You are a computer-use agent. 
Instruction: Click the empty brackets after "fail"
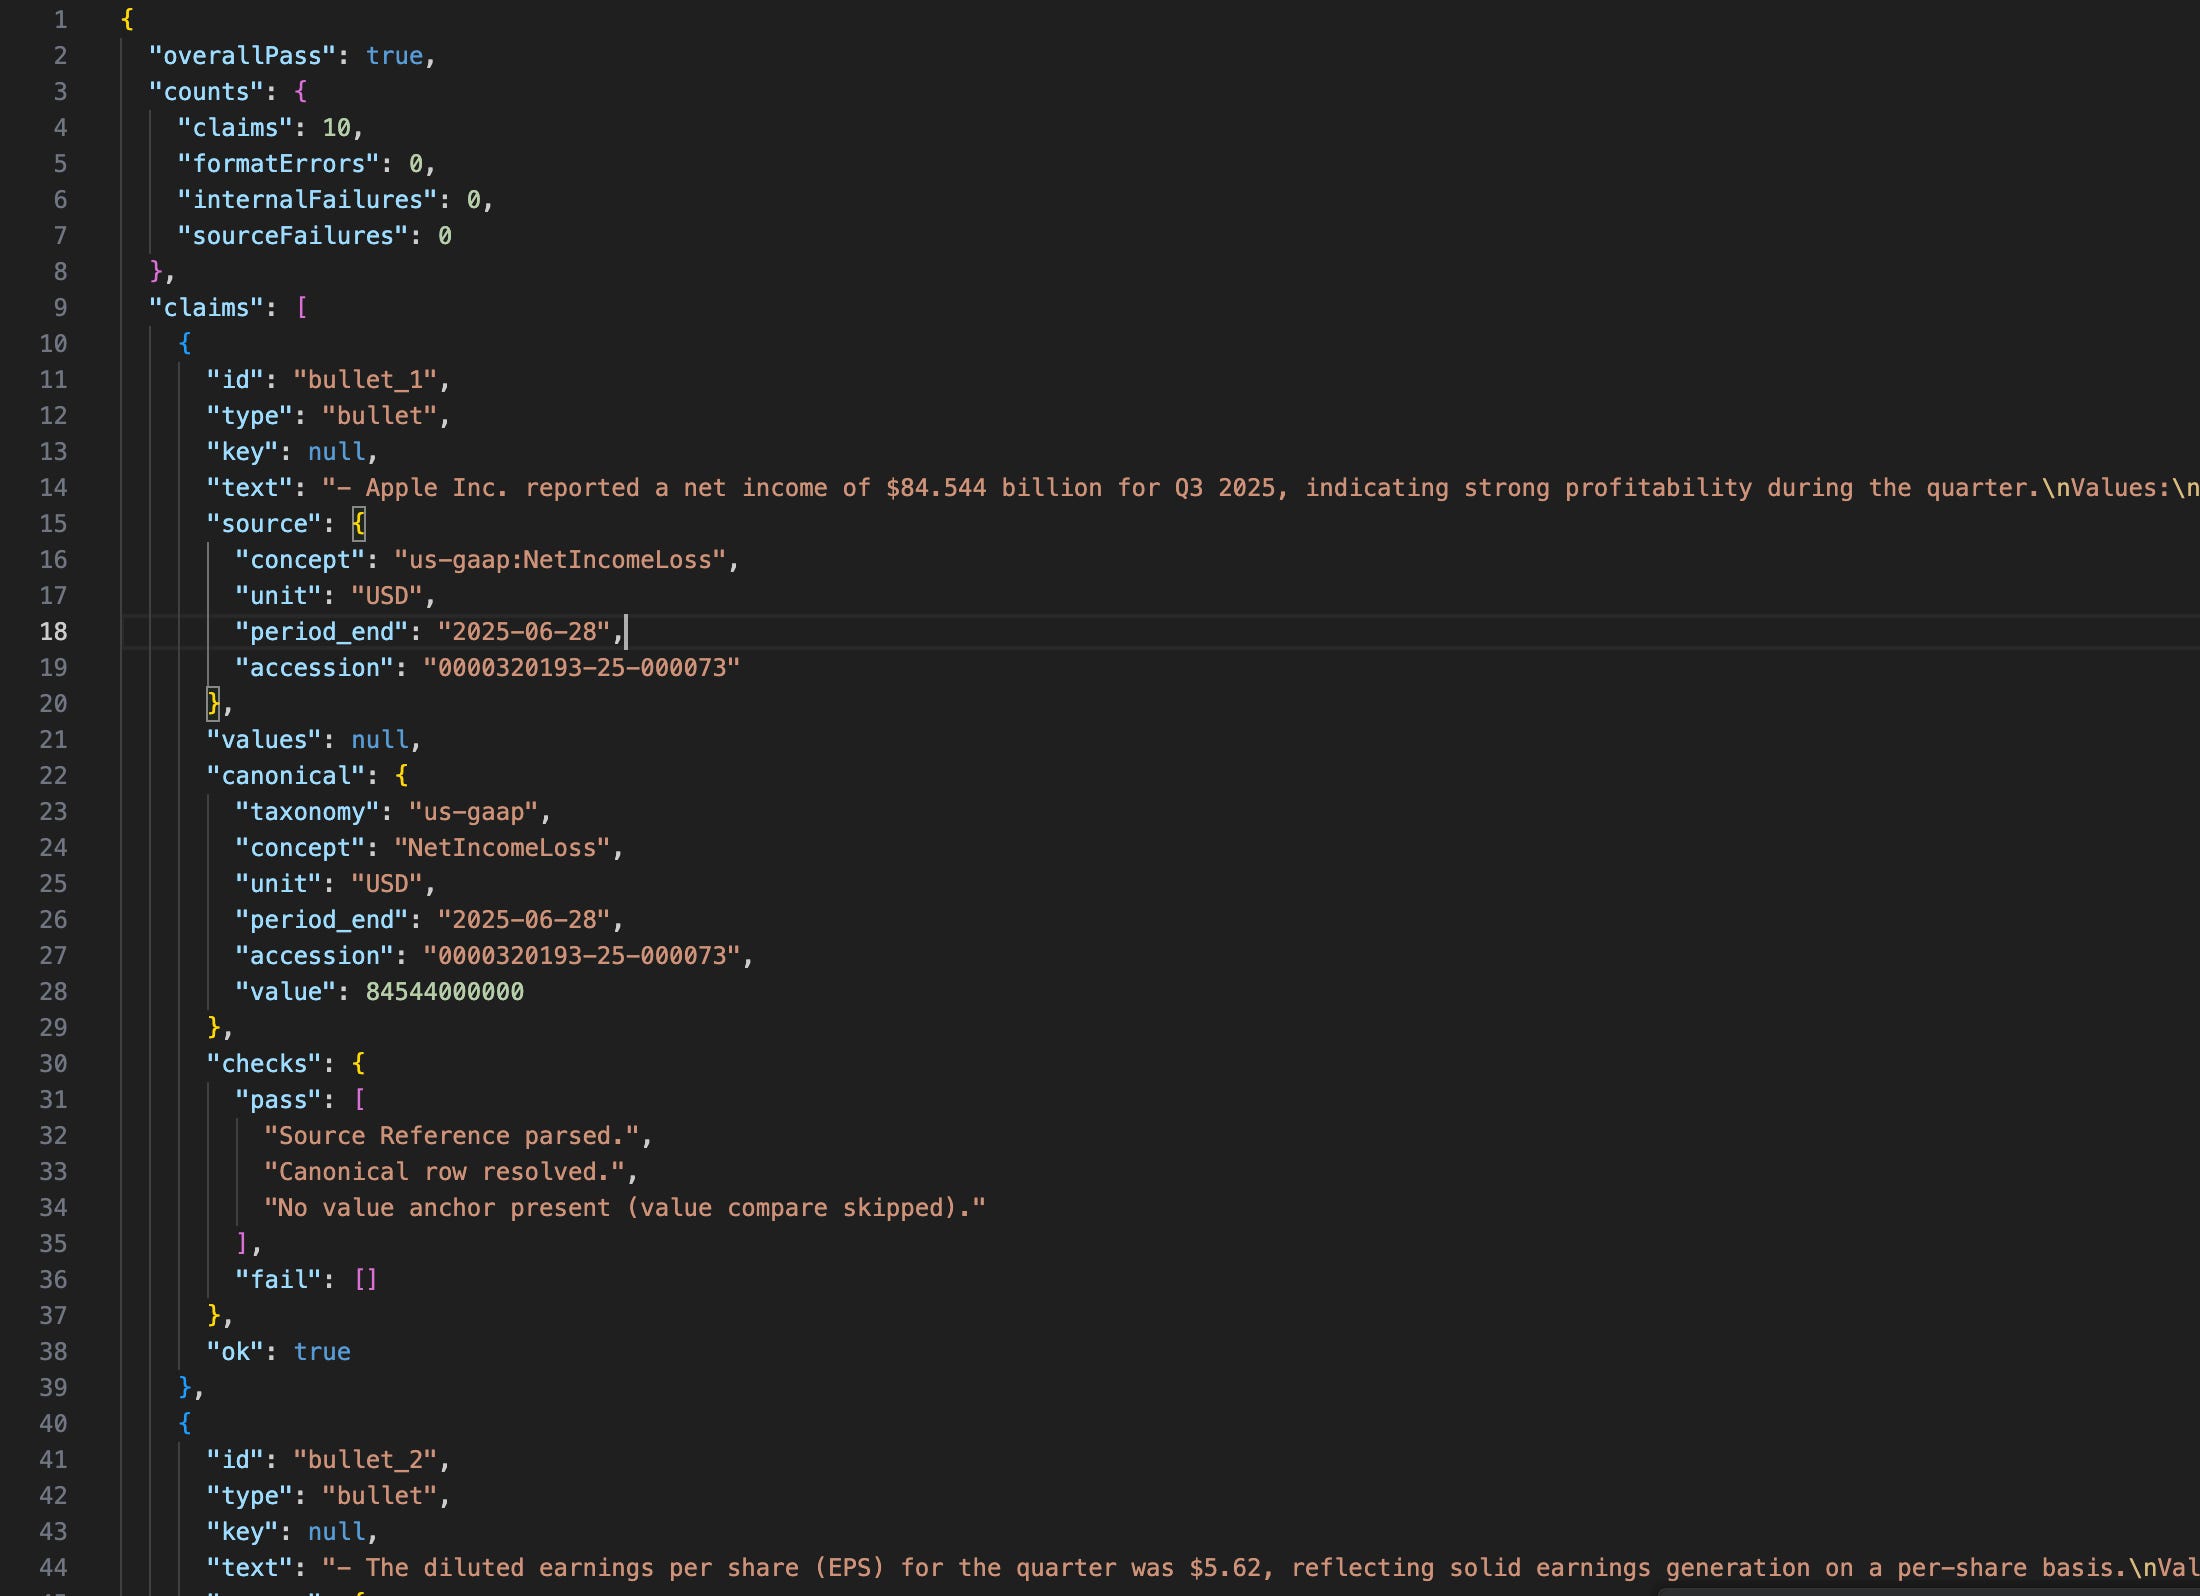coord(366,1280)
